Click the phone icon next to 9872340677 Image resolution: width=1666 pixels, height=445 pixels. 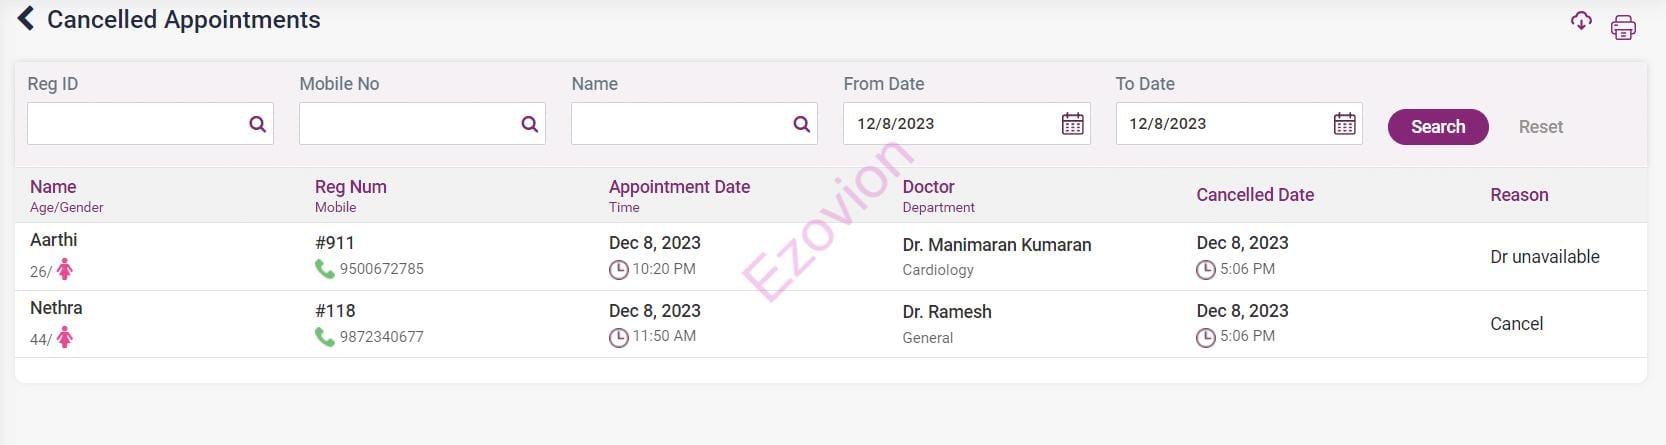tap(324, 337)
